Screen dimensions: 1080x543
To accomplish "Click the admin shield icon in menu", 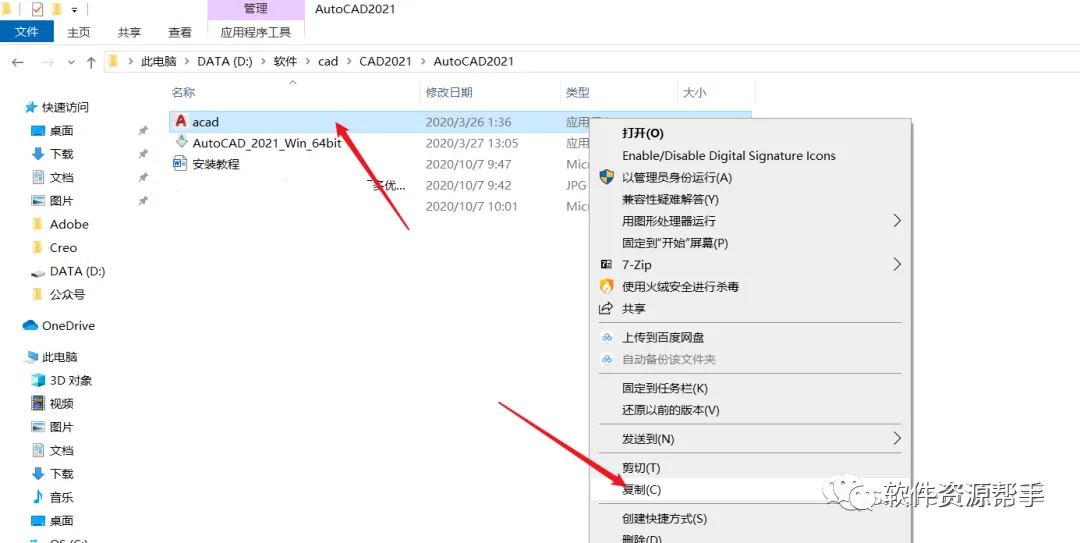I will pyautogui.click(x=606, y=177).
